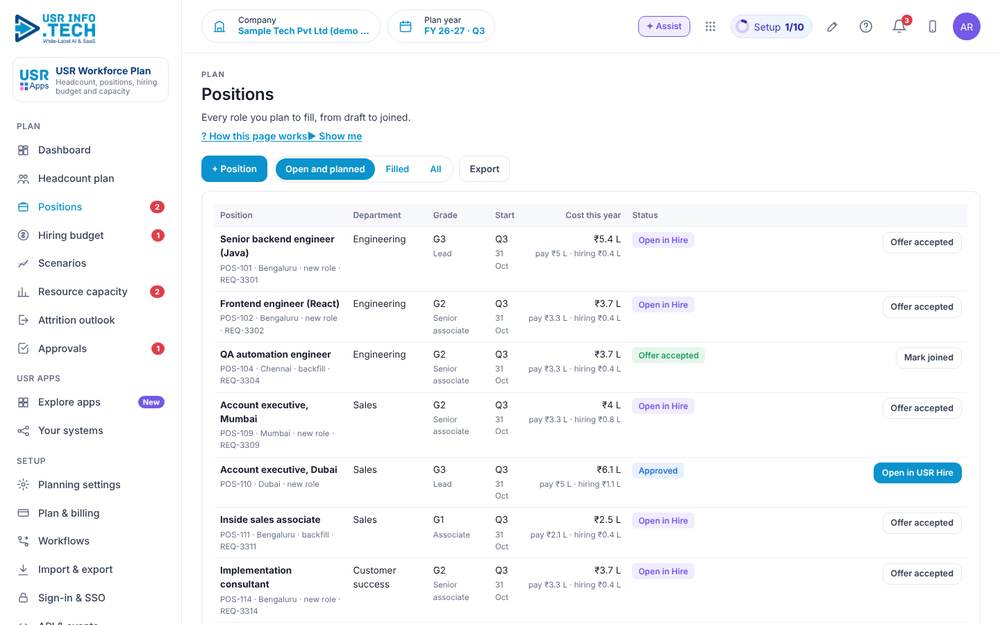Click the Hiring budget coin icon

click(x=23, y=235)
